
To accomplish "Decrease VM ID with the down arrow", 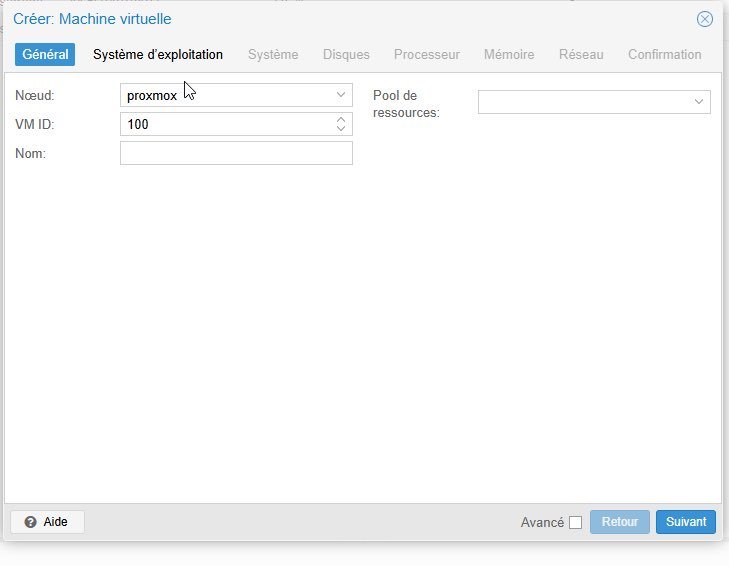I will pos(341,129).
